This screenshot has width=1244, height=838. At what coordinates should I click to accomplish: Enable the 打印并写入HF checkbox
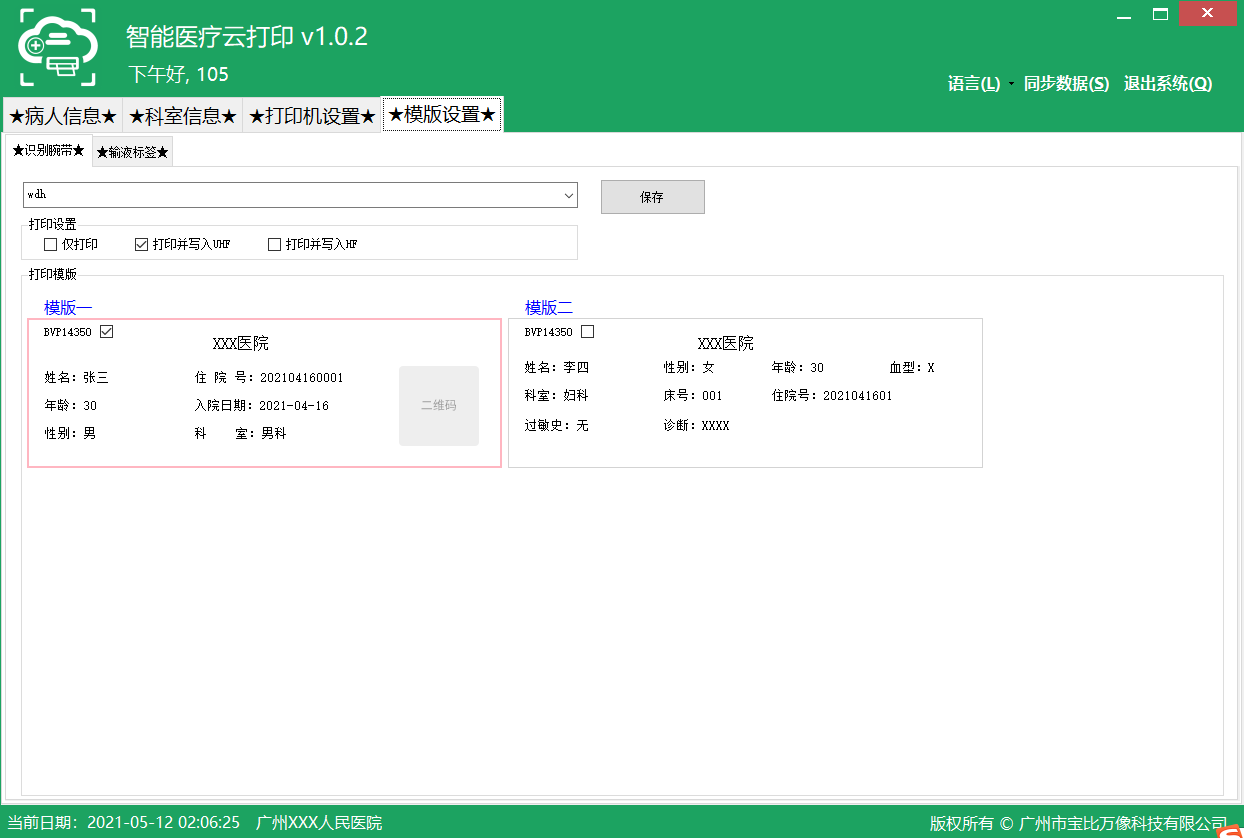pyautogui.click(x=274, y=244)
